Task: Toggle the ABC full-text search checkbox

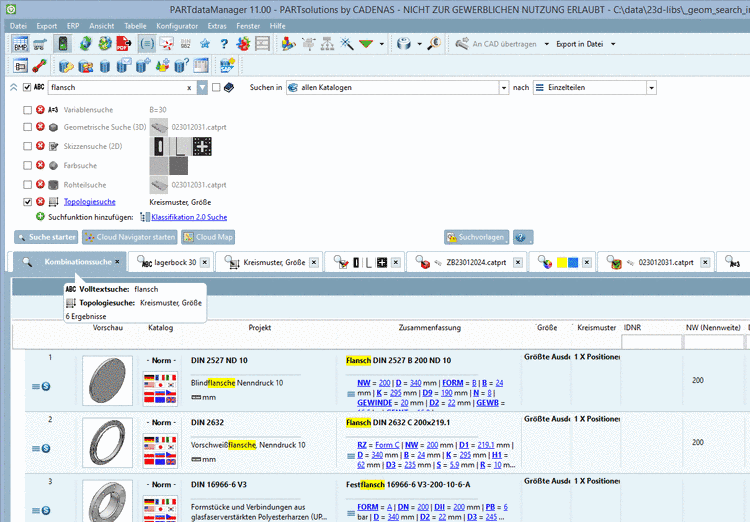Action: pos(27,87)
